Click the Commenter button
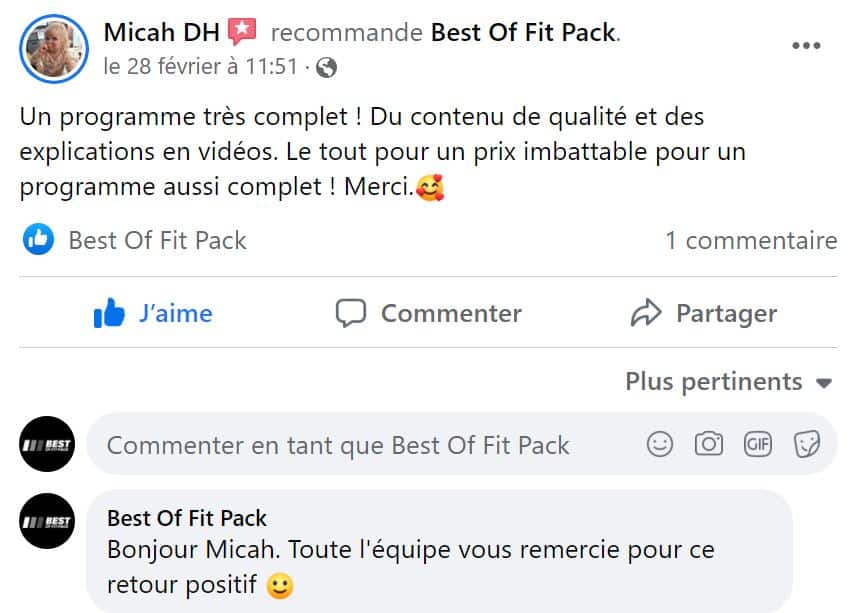The height and width of the screenshot is (613, 862). pos(429,314)
